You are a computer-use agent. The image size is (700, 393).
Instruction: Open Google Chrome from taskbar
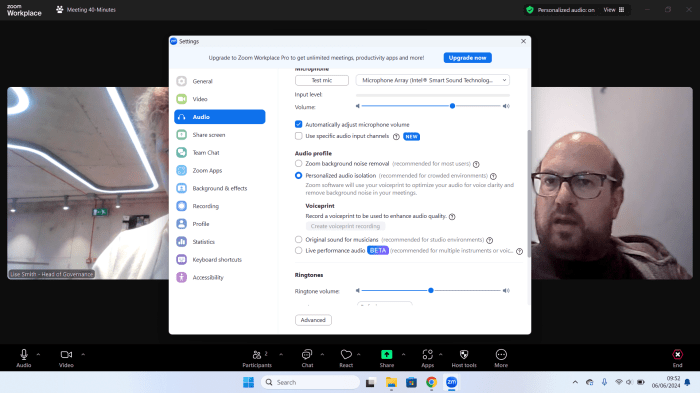(x=431, y=382)
